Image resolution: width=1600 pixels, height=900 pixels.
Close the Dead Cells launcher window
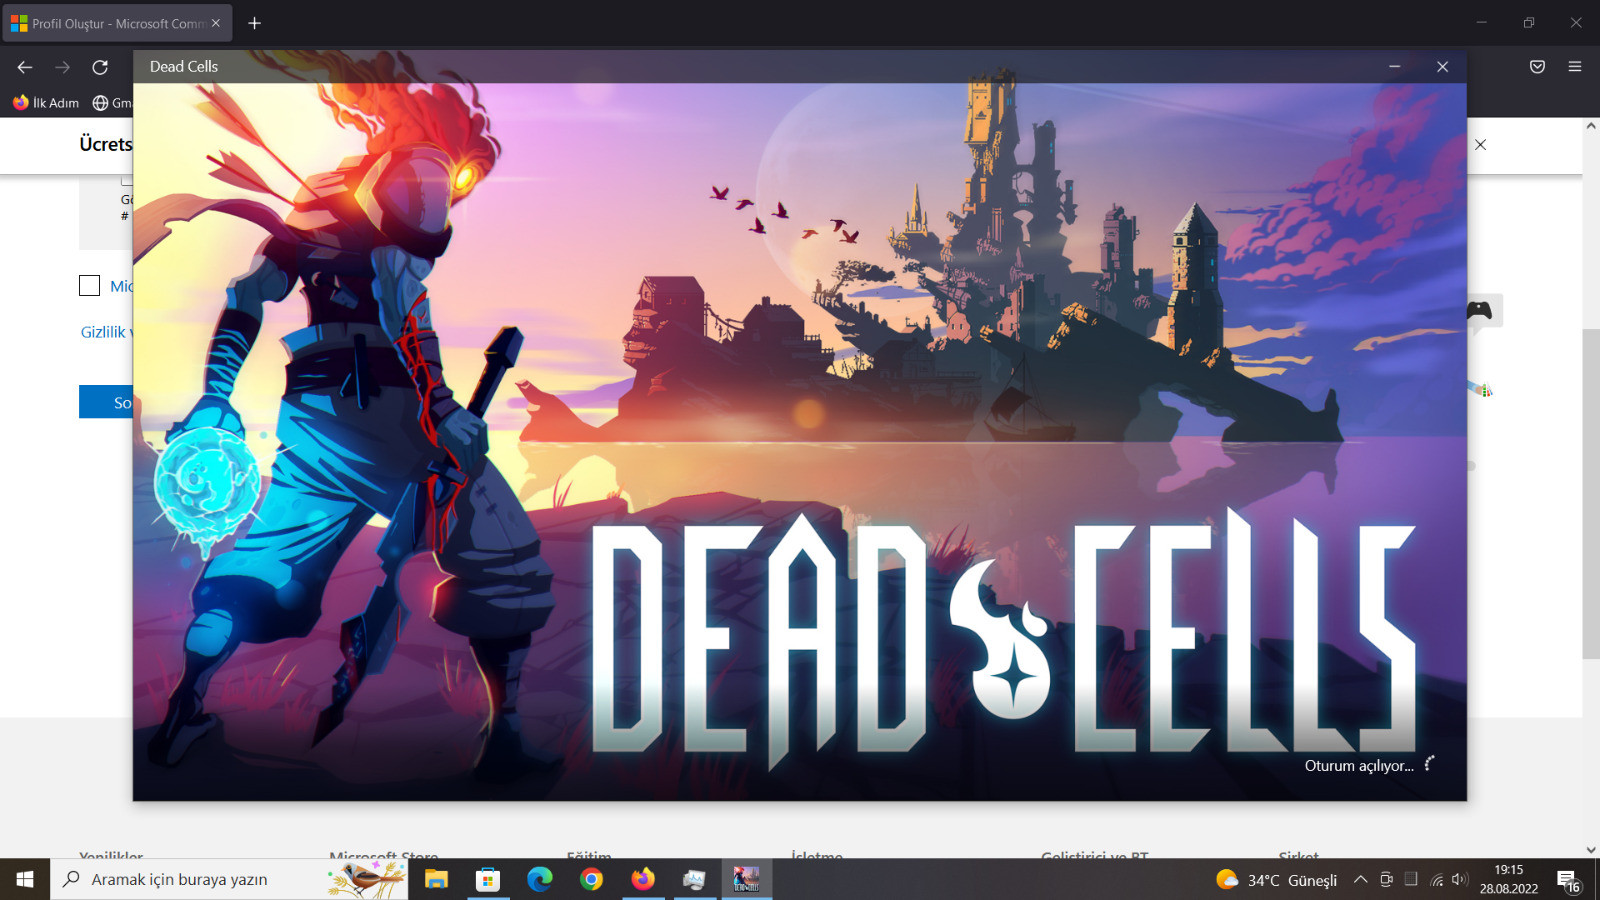(1442, 67)
